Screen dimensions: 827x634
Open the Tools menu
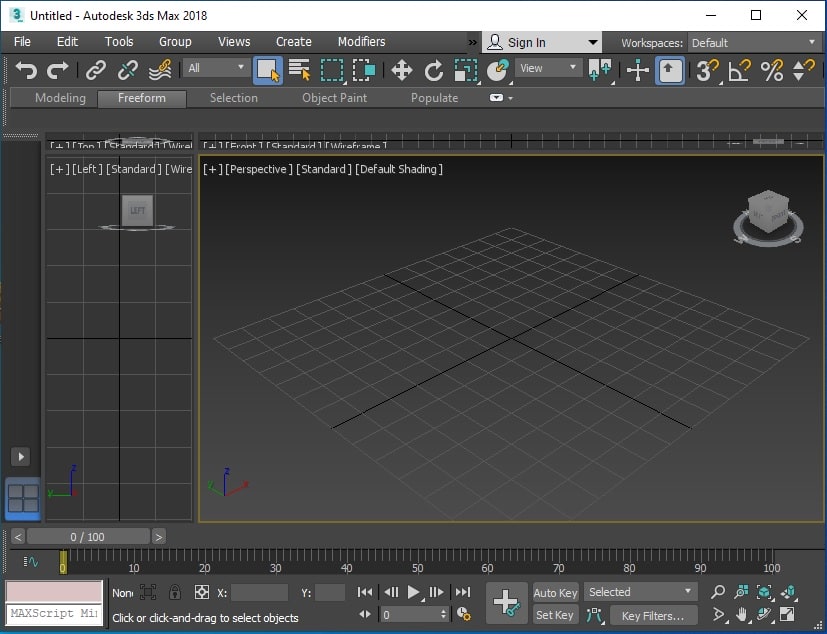click(x=119, y=42)
